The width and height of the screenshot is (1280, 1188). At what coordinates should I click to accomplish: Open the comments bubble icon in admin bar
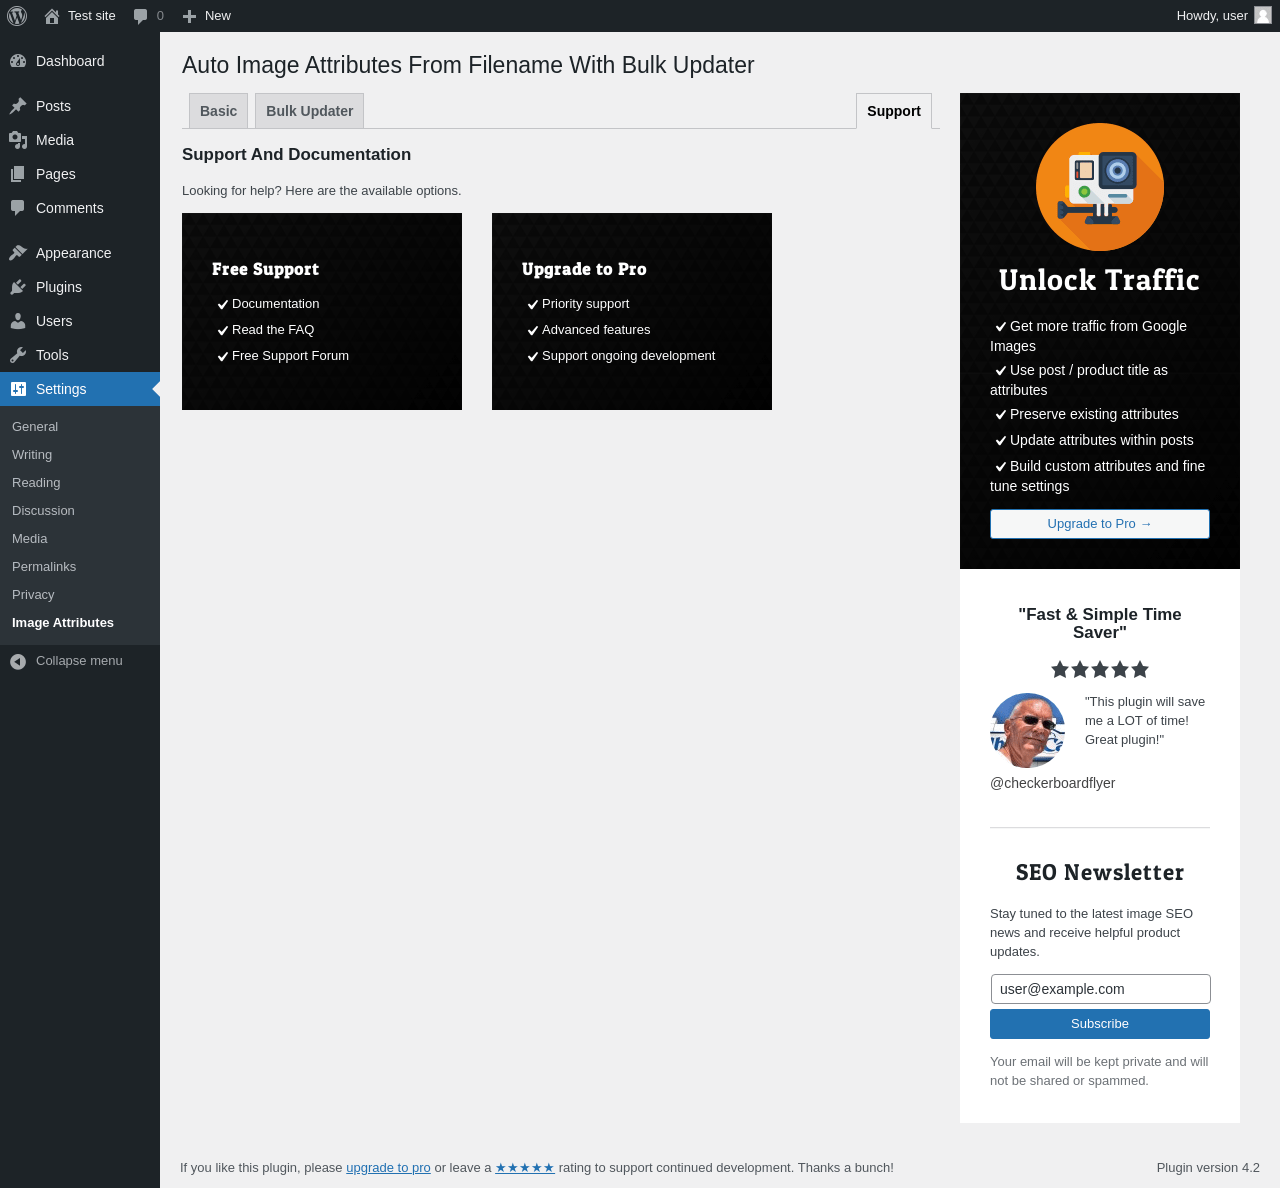pos(141,16)
